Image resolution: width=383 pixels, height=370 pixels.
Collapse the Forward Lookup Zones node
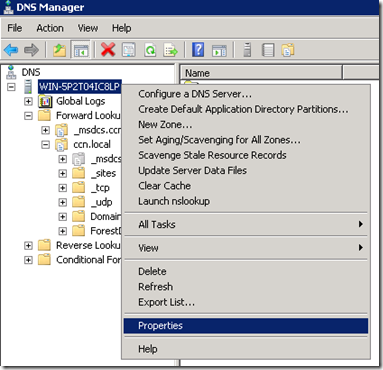pyautogui.click(x=28, y=116)
